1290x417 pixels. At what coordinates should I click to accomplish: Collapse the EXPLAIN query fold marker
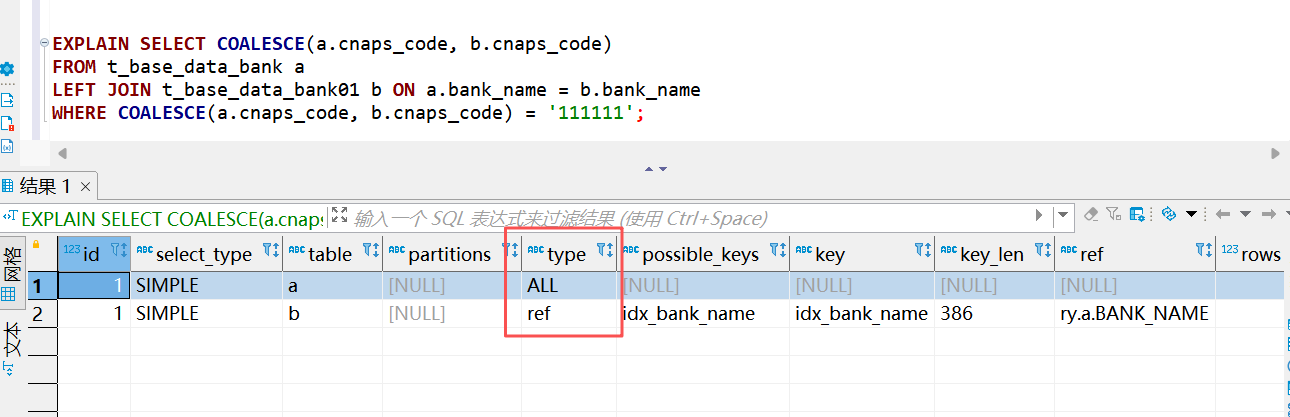point(43,44)
